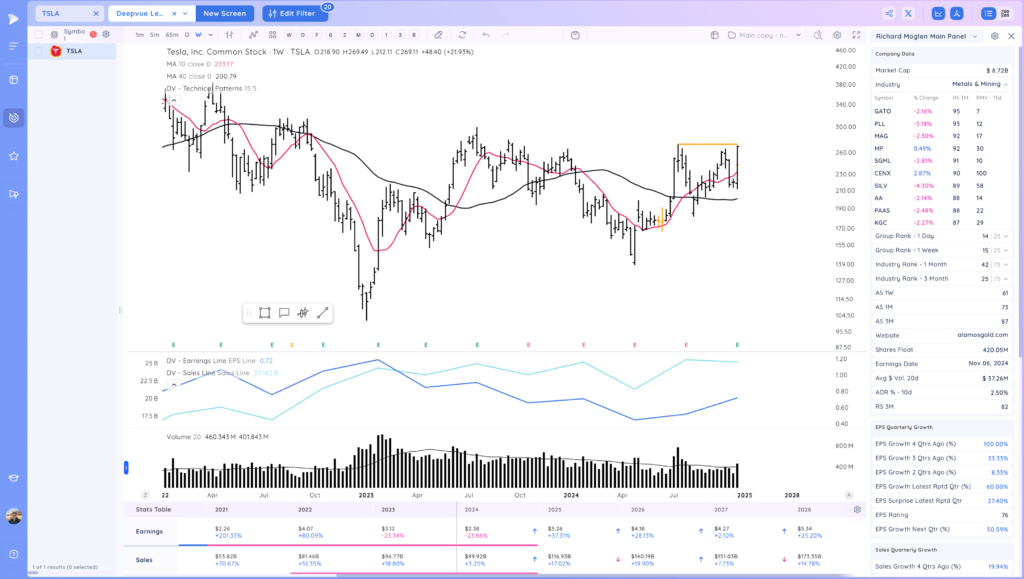Select the trend line drawing tool
The height and width of the screenshot is (579, 1024).
[x=323, y=313]
